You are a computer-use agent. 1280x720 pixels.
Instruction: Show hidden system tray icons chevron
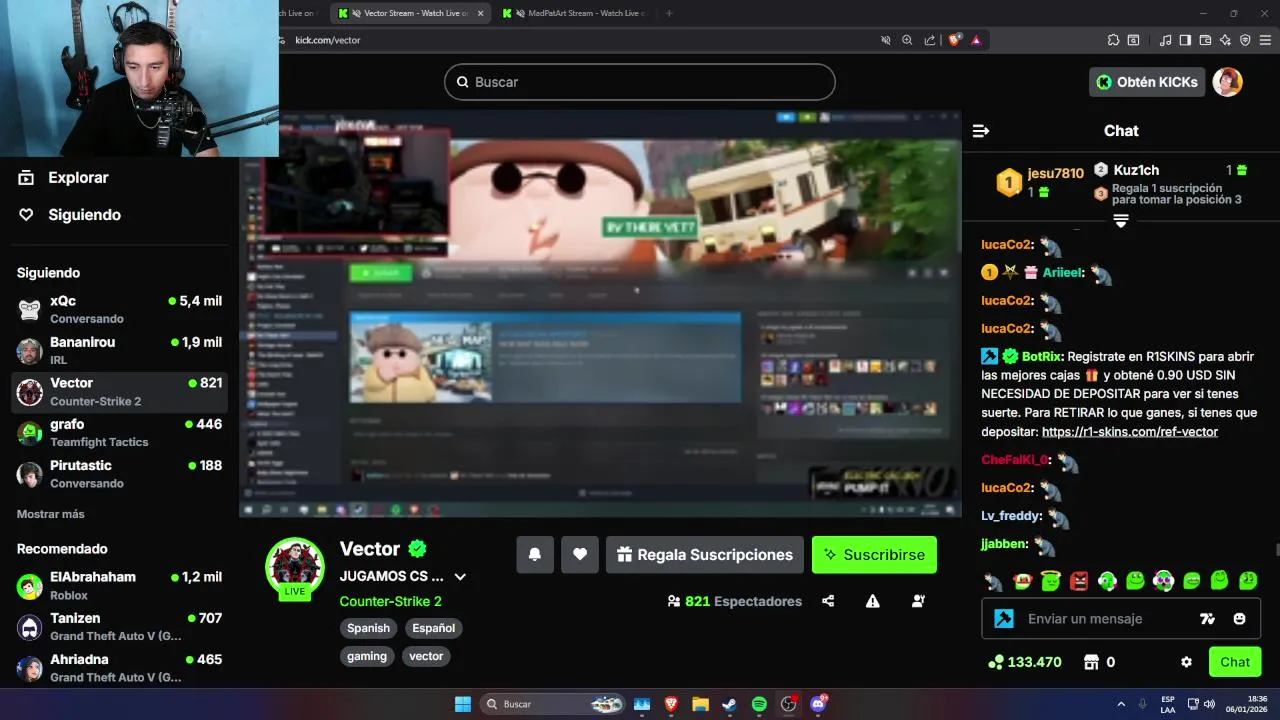1120,704
